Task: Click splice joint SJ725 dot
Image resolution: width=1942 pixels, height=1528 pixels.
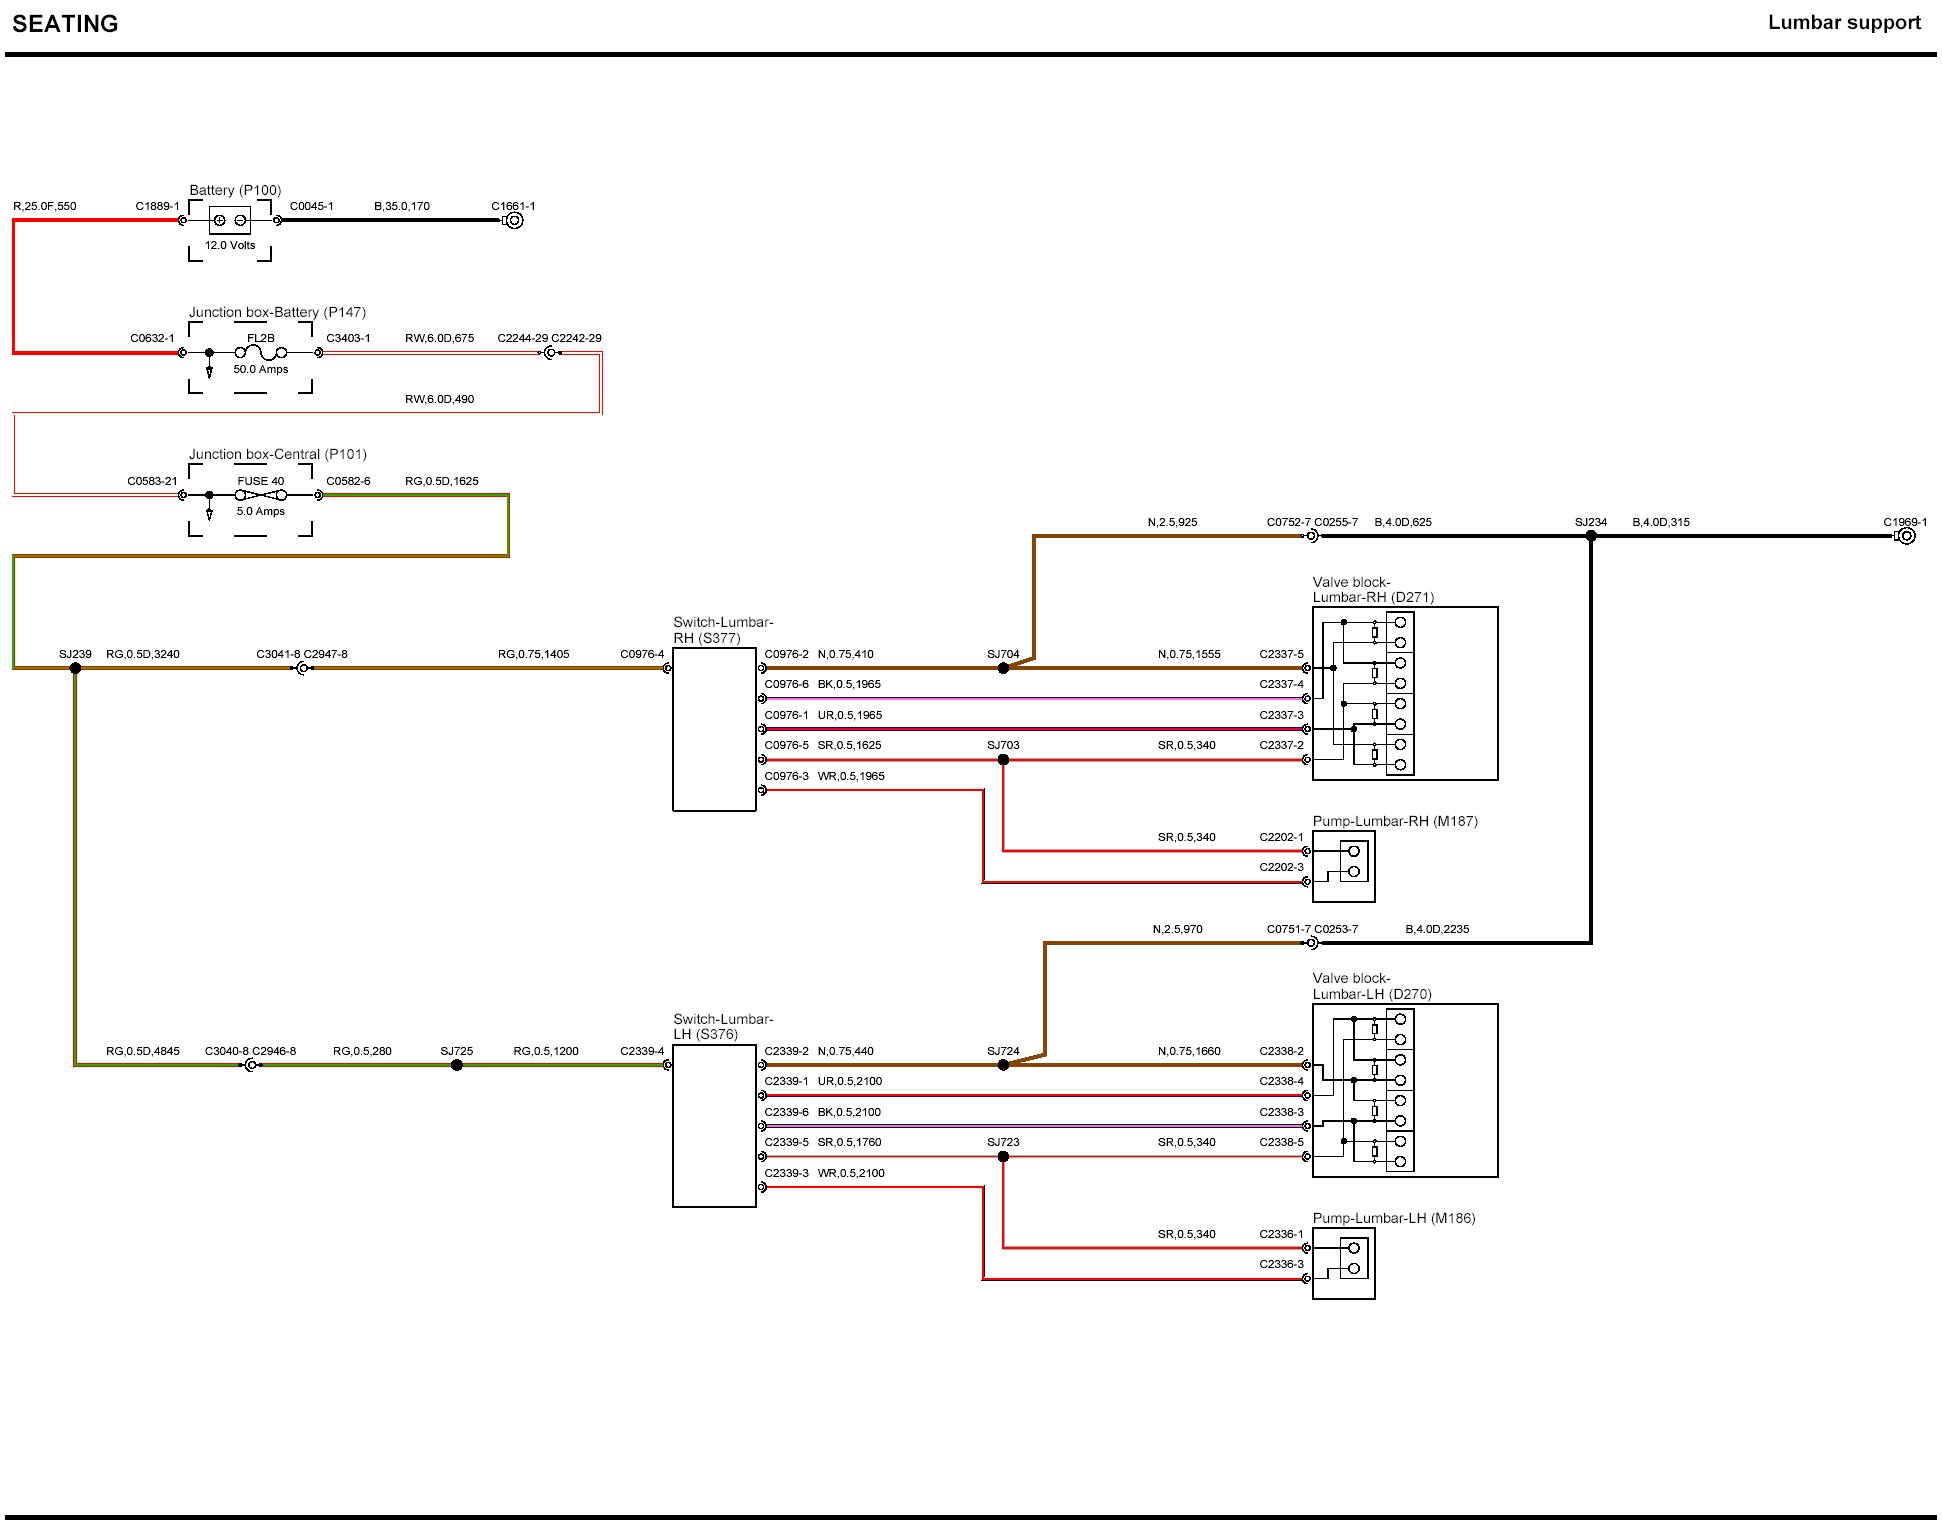Action: point(457,1065)
